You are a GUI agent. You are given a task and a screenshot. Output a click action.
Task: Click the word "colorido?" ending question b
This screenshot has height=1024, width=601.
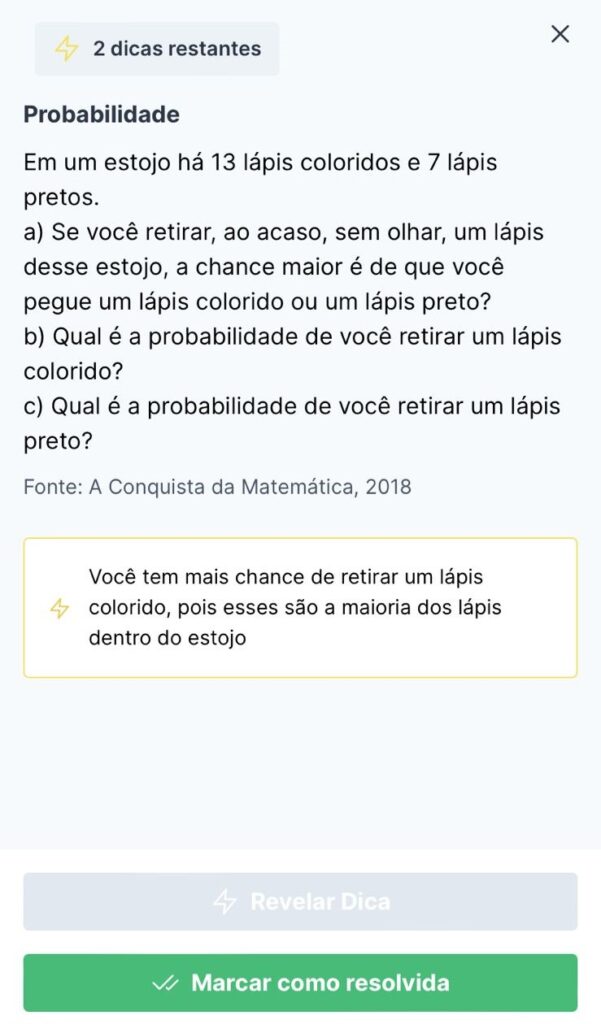click(x=73, y=372)
